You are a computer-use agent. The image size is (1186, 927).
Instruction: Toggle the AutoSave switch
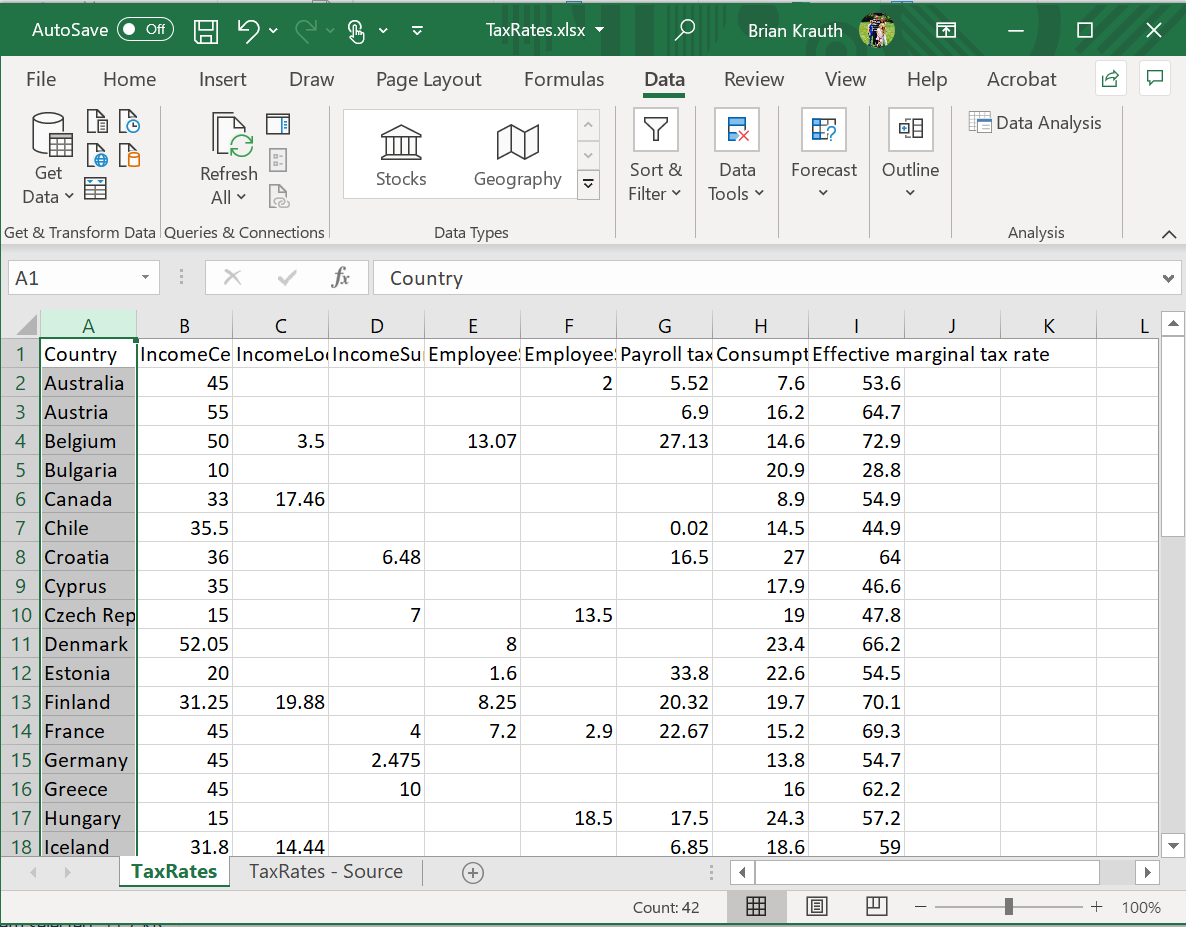pyautogui.click(x=145, y=30)
